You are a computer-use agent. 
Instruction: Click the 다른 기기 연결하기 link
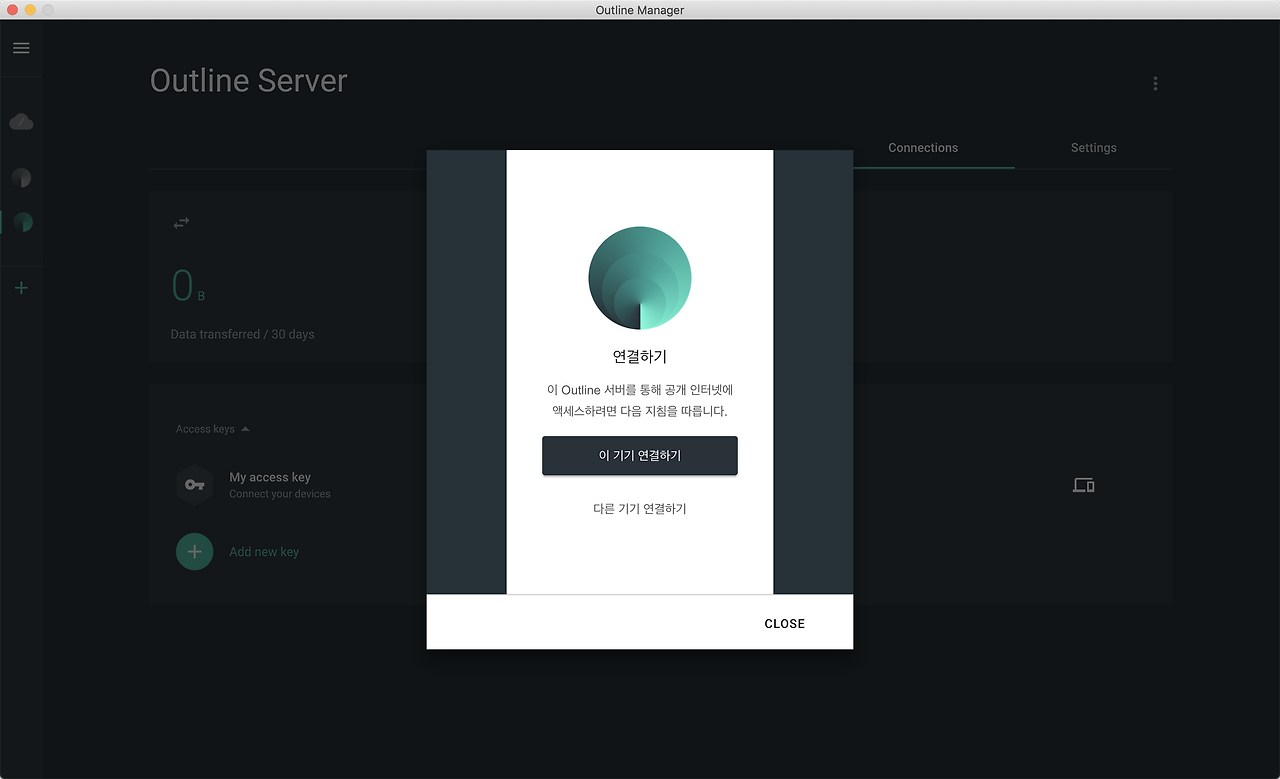(640, 509)
